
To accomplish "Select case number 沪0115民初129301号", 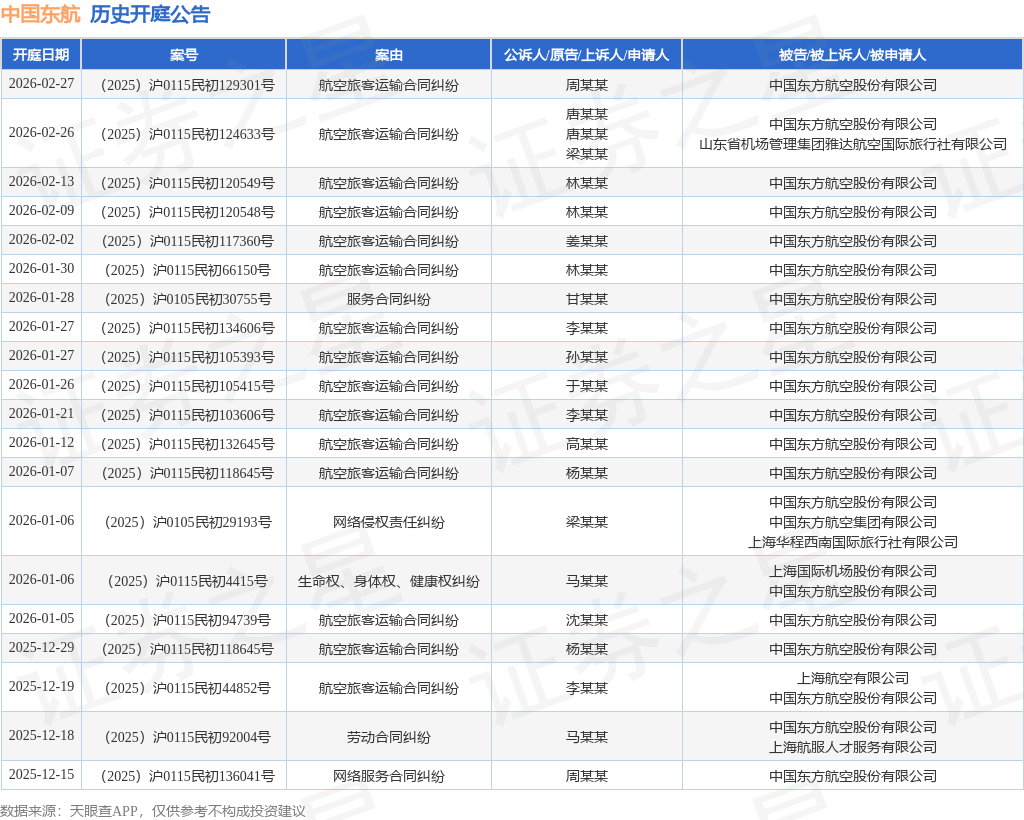I will click(x=187, y=85).
